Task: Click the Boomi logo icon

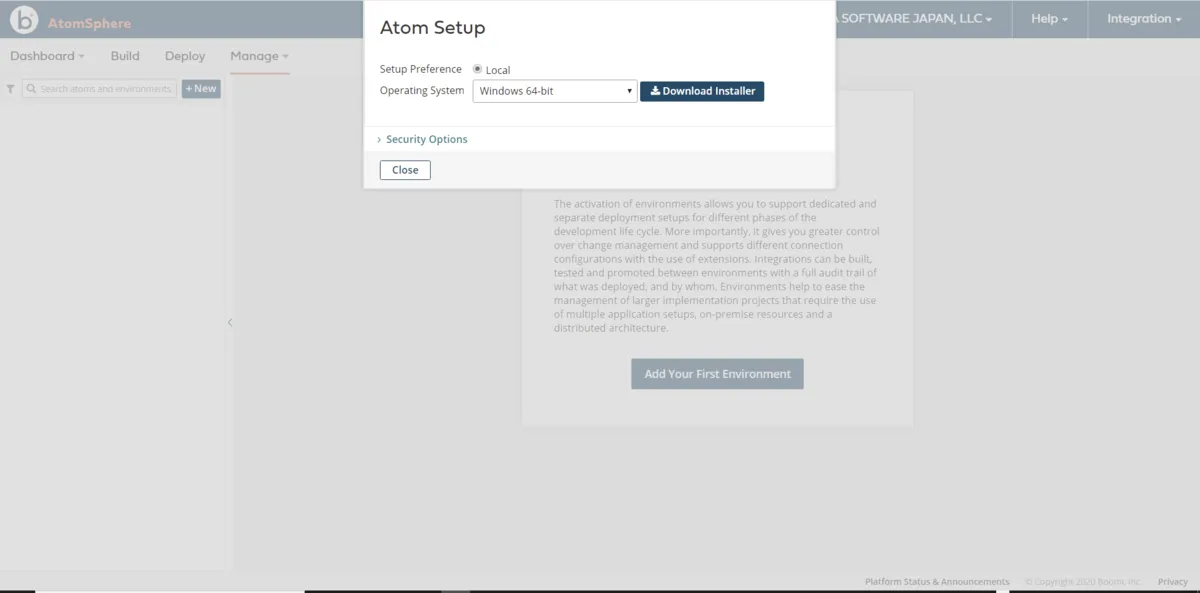Action: pos(24,20)
